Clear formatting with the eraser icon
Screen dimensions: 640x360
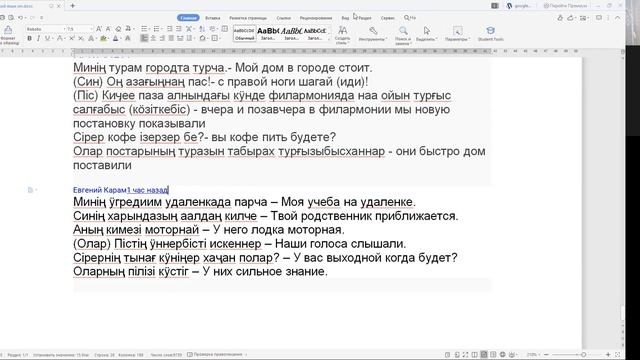click(118, 29)
